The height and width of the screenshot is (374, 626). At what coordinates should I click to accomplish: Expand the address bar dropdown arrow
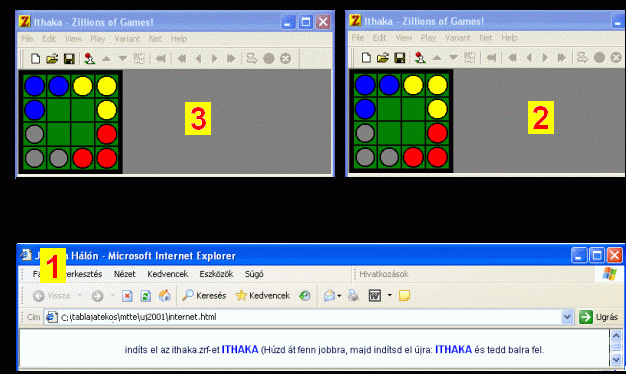point(567,317)
